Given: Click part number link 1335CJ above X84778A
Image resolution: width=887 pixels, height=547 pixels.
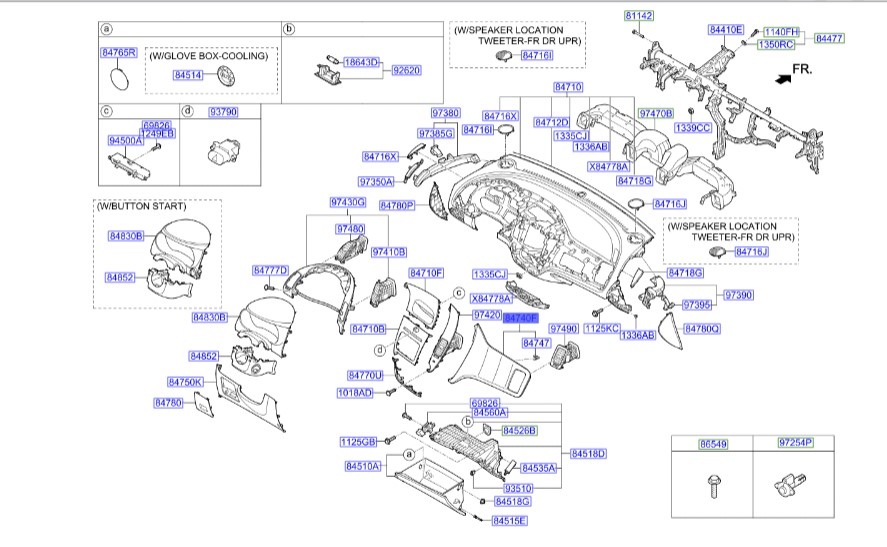Looking at the screenshot, I should 490,274.
